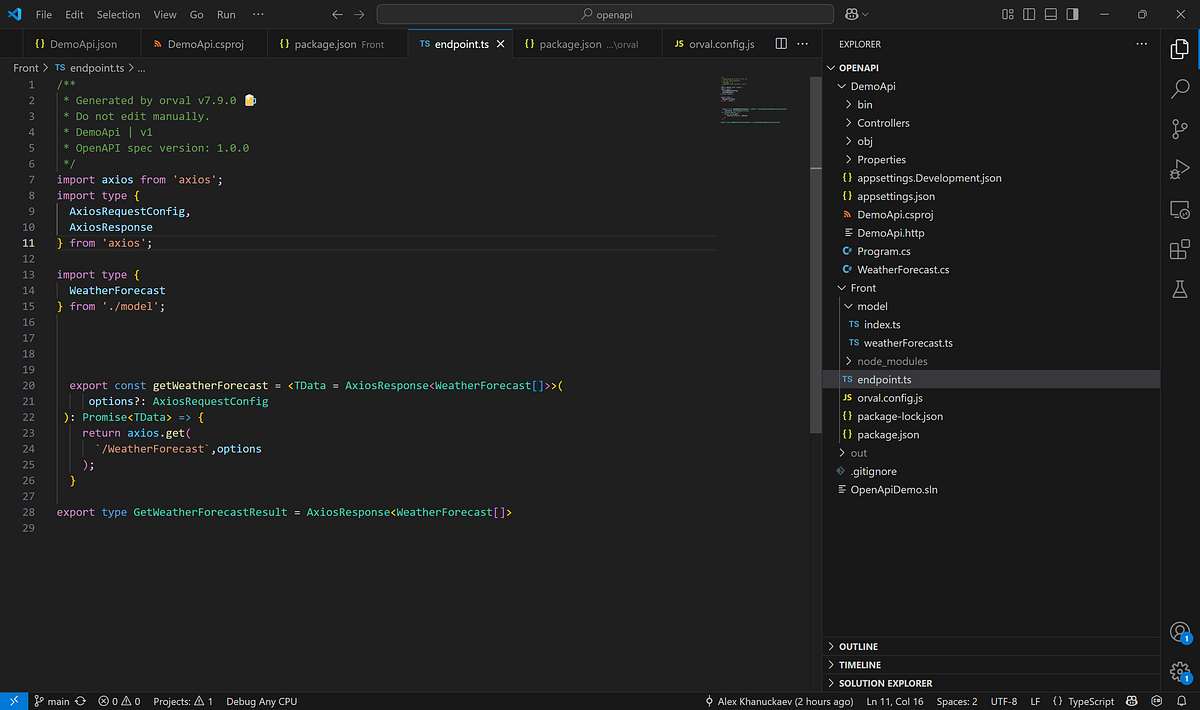Switch to the orval.config.js tab

click(721, 44)
